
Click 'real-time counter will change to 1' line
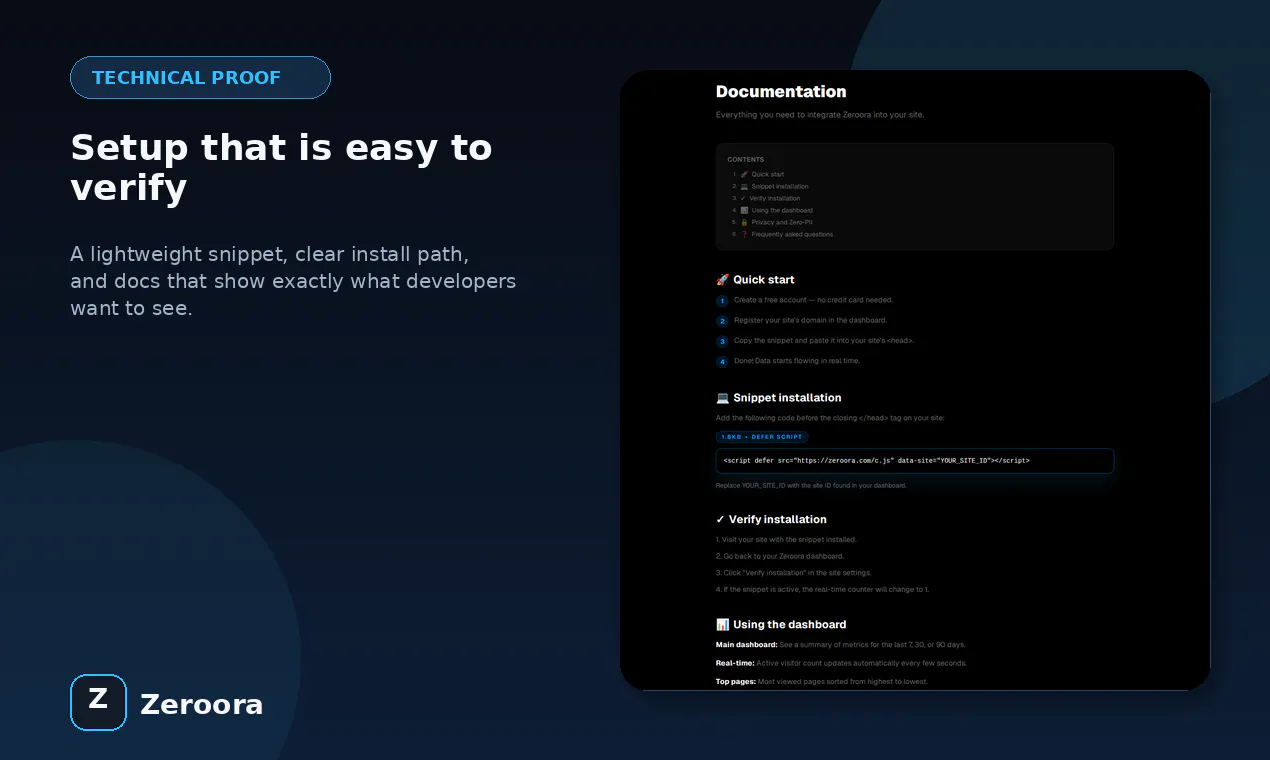click(x=822, y=590)
